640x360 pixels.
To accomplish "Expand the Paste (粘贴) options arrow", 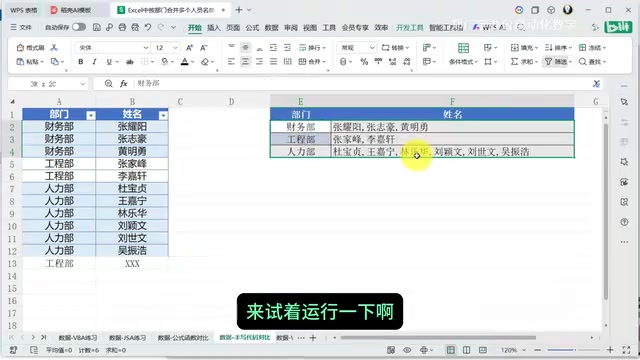I will 42,62.
